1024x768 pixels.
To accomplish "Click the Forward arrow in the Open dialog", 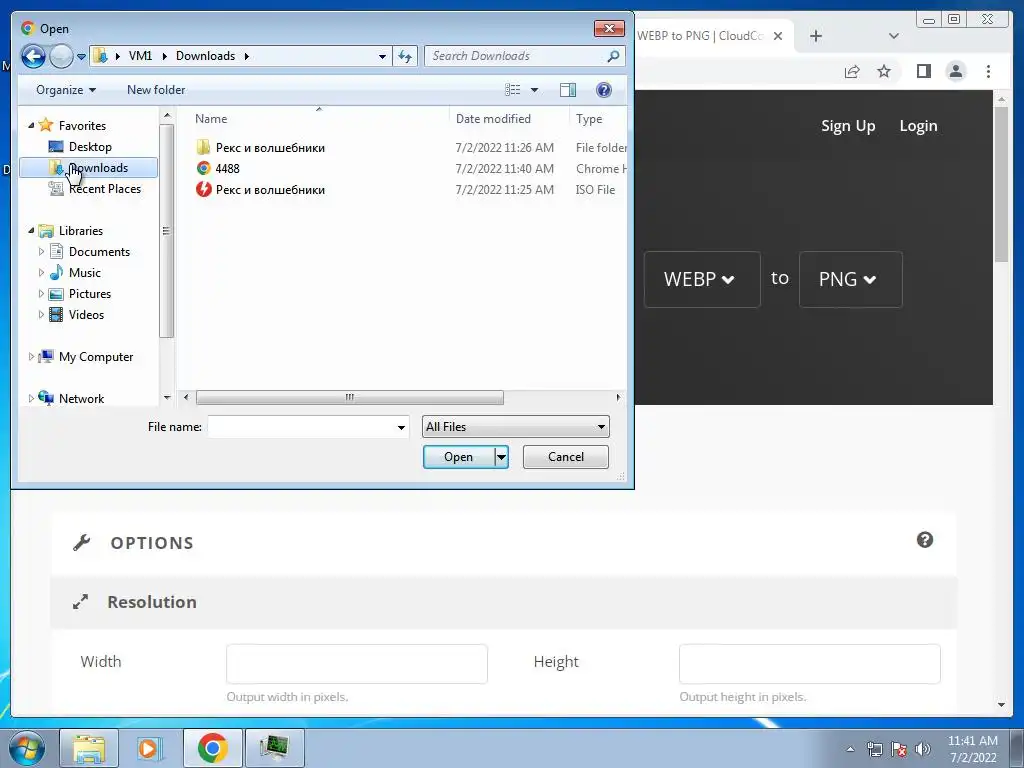I will click(61, 56).
